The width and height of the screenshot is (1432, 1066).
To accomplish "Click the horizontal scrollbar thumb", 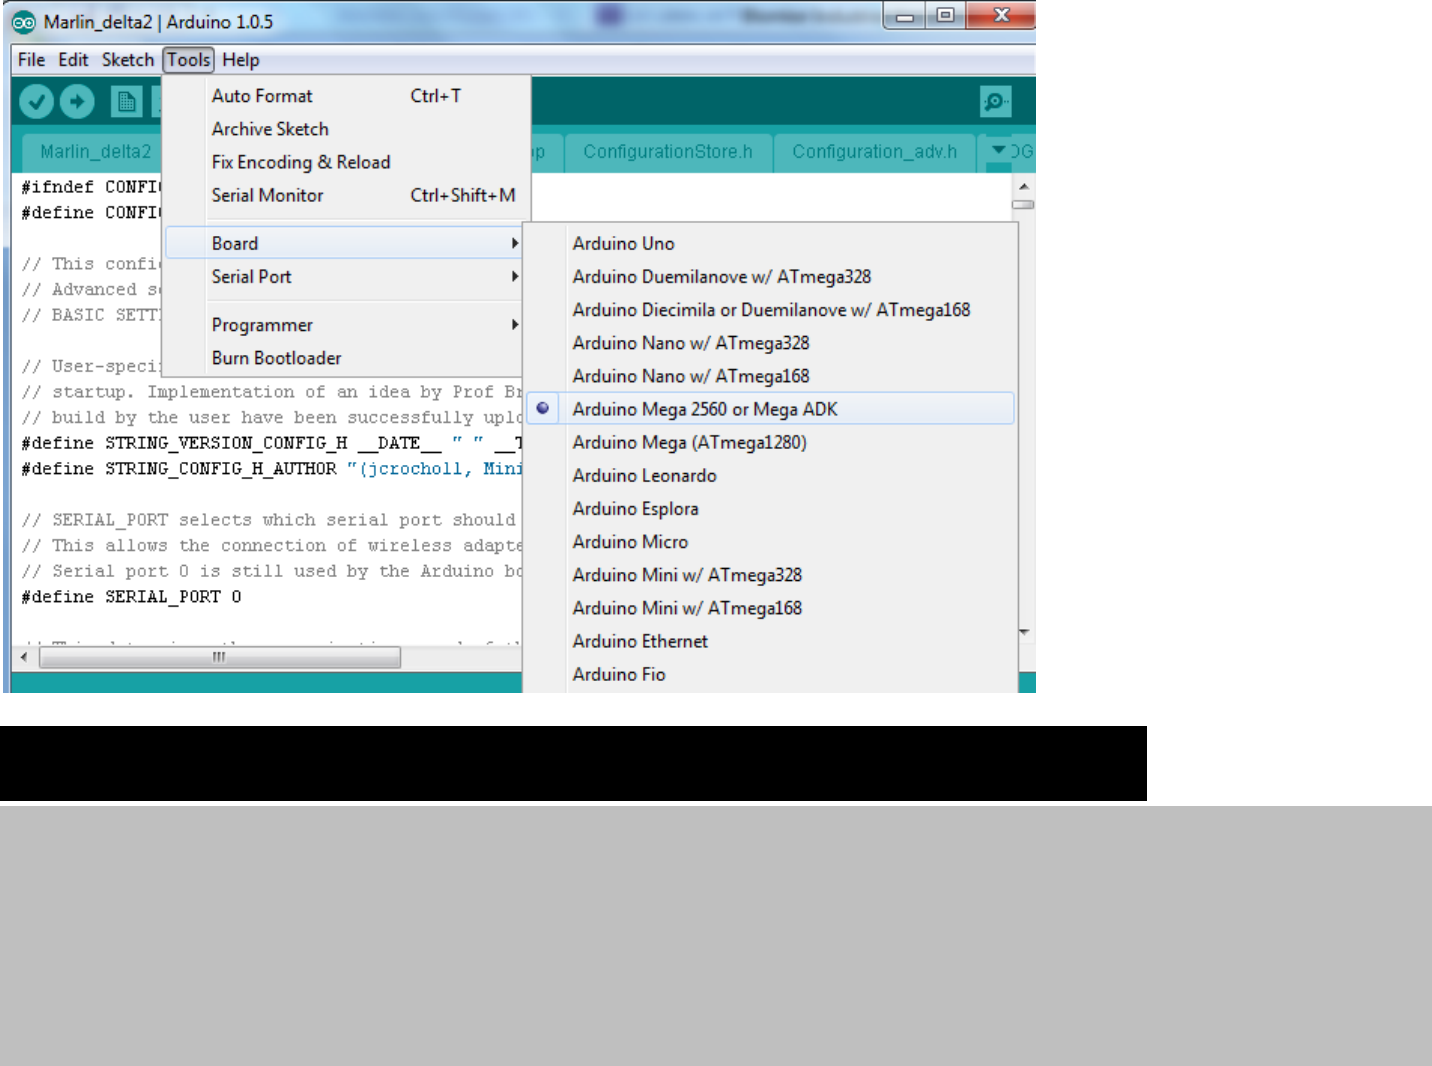I will click(x=220, y=657).
